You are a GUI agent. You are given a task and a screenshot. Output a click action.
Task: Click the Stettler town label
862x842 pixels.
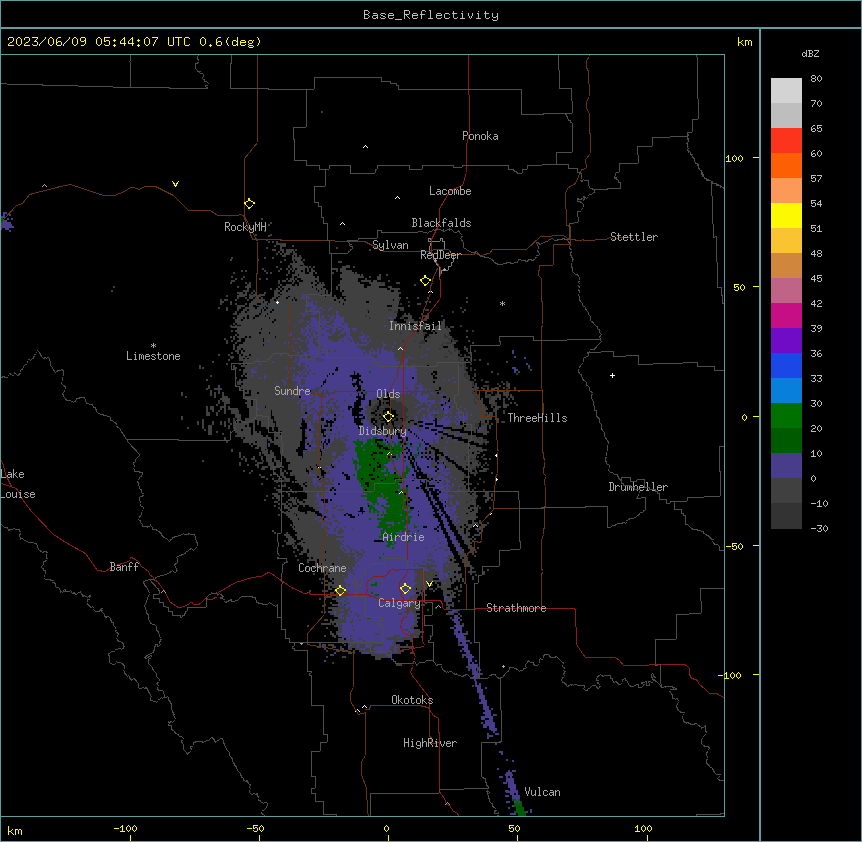(x=633, y=237)
